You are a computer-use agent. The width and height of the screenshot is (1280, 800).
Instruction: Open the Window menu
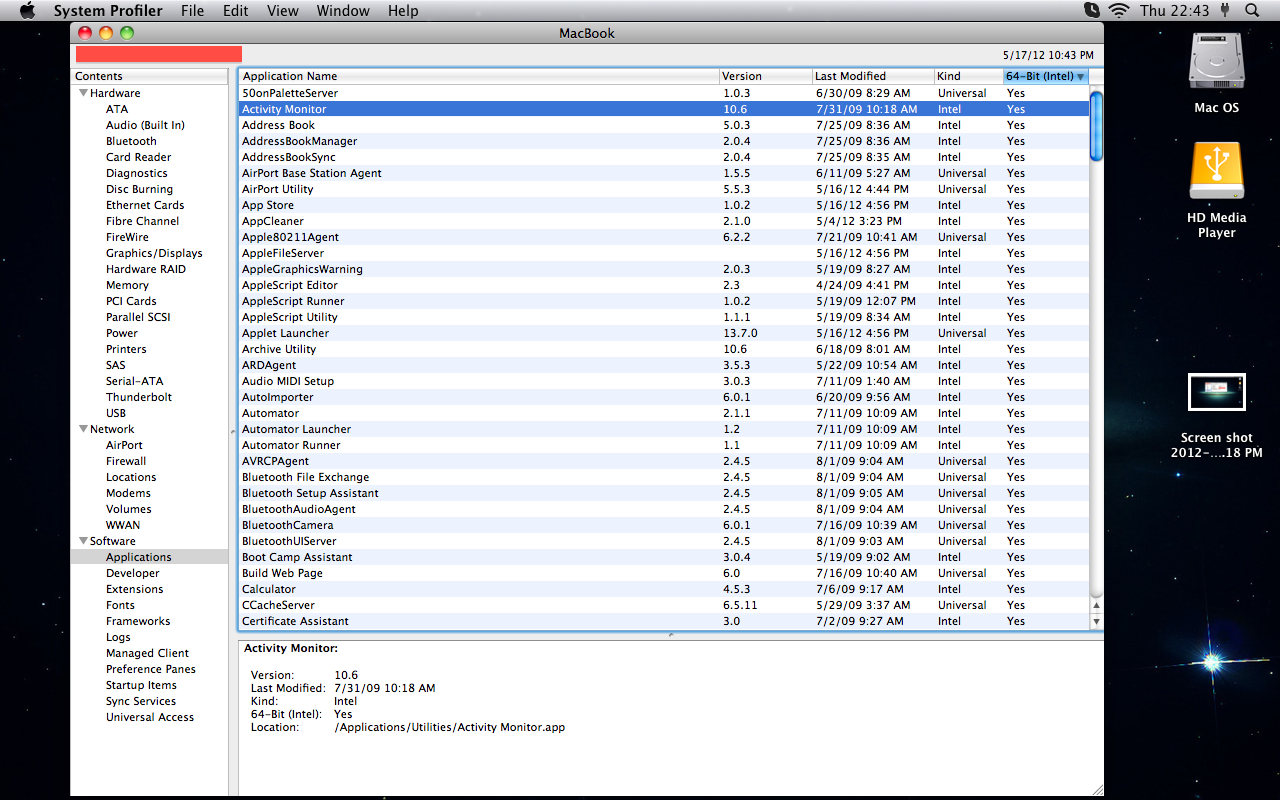tap(342, 10)
